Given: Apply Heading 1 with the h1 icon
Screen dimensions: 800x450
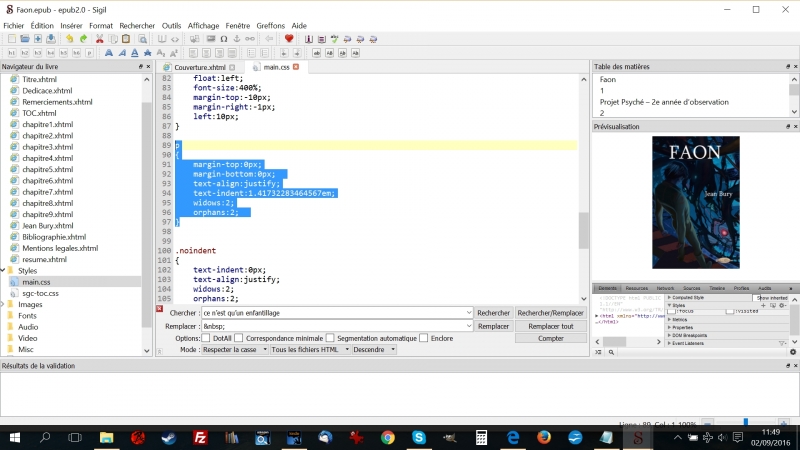Looking at the screenshot, I should 11,53.
